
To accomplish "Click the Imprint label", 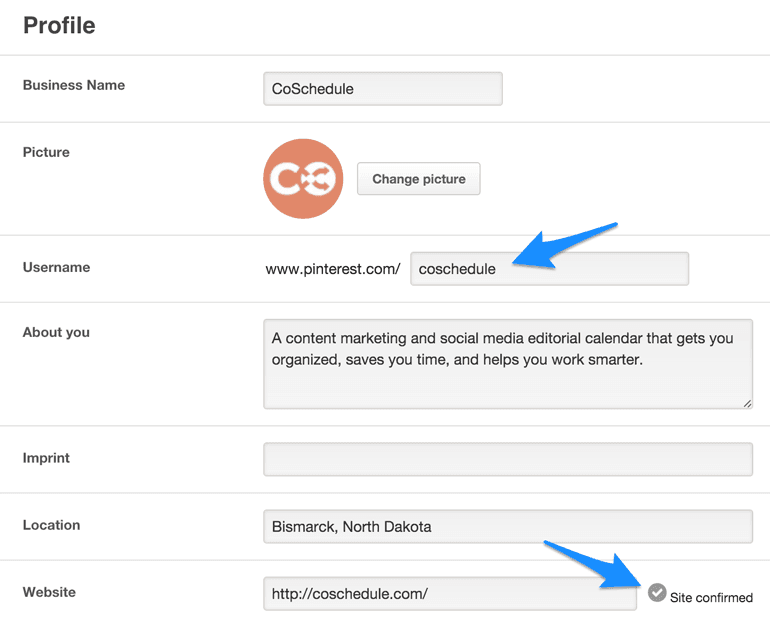I will [46, 458].
